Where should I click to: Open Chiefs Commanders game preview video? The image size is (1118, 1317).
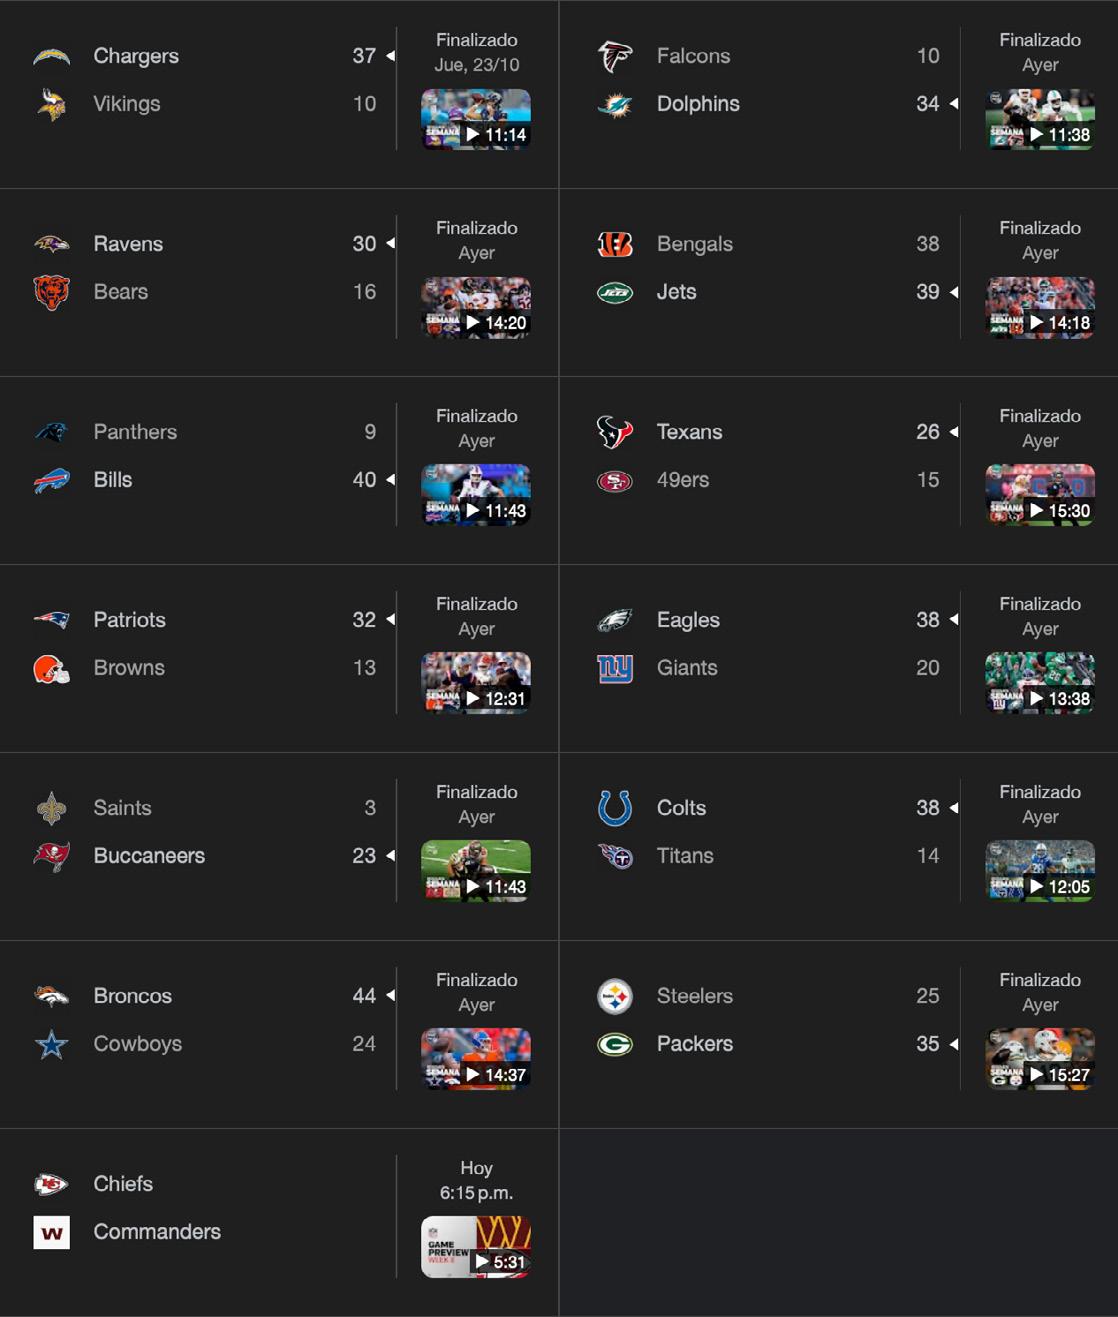pos(476,1247)
